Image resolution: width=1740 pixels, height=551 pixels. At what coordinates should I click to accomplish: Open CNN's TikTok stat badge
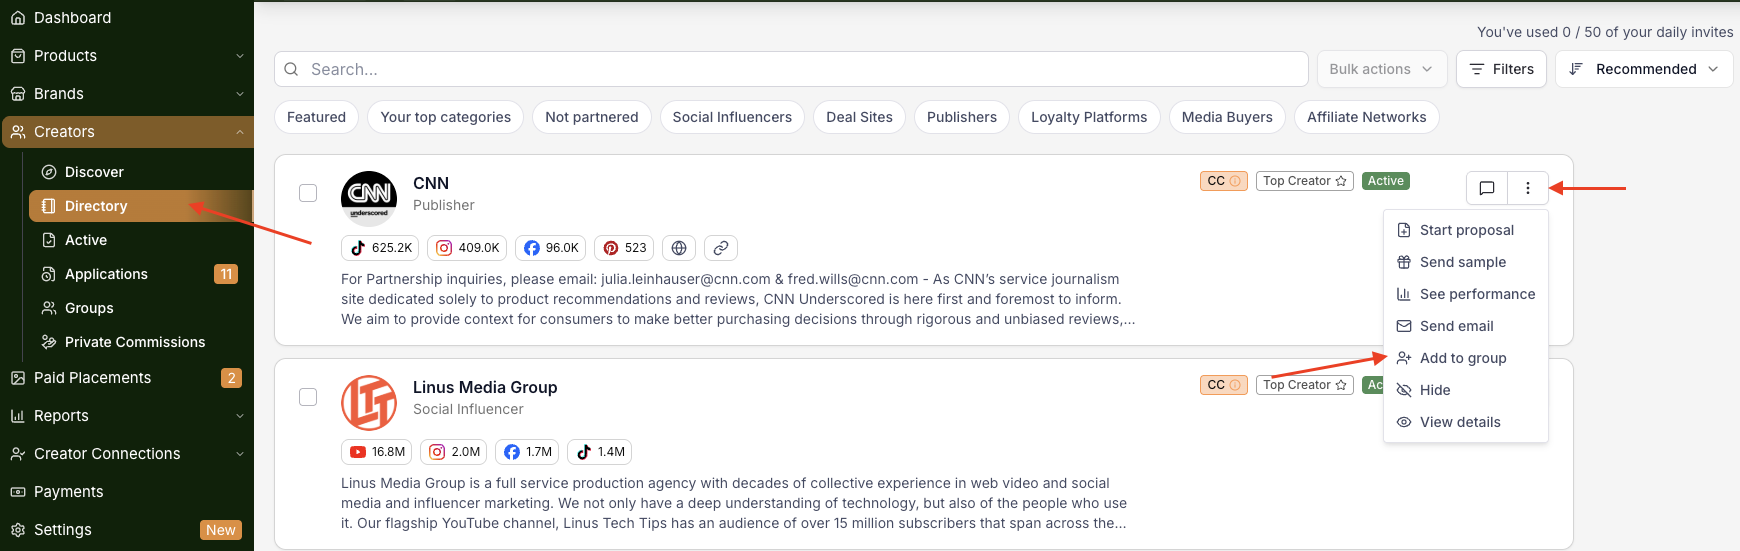(380, 248)
